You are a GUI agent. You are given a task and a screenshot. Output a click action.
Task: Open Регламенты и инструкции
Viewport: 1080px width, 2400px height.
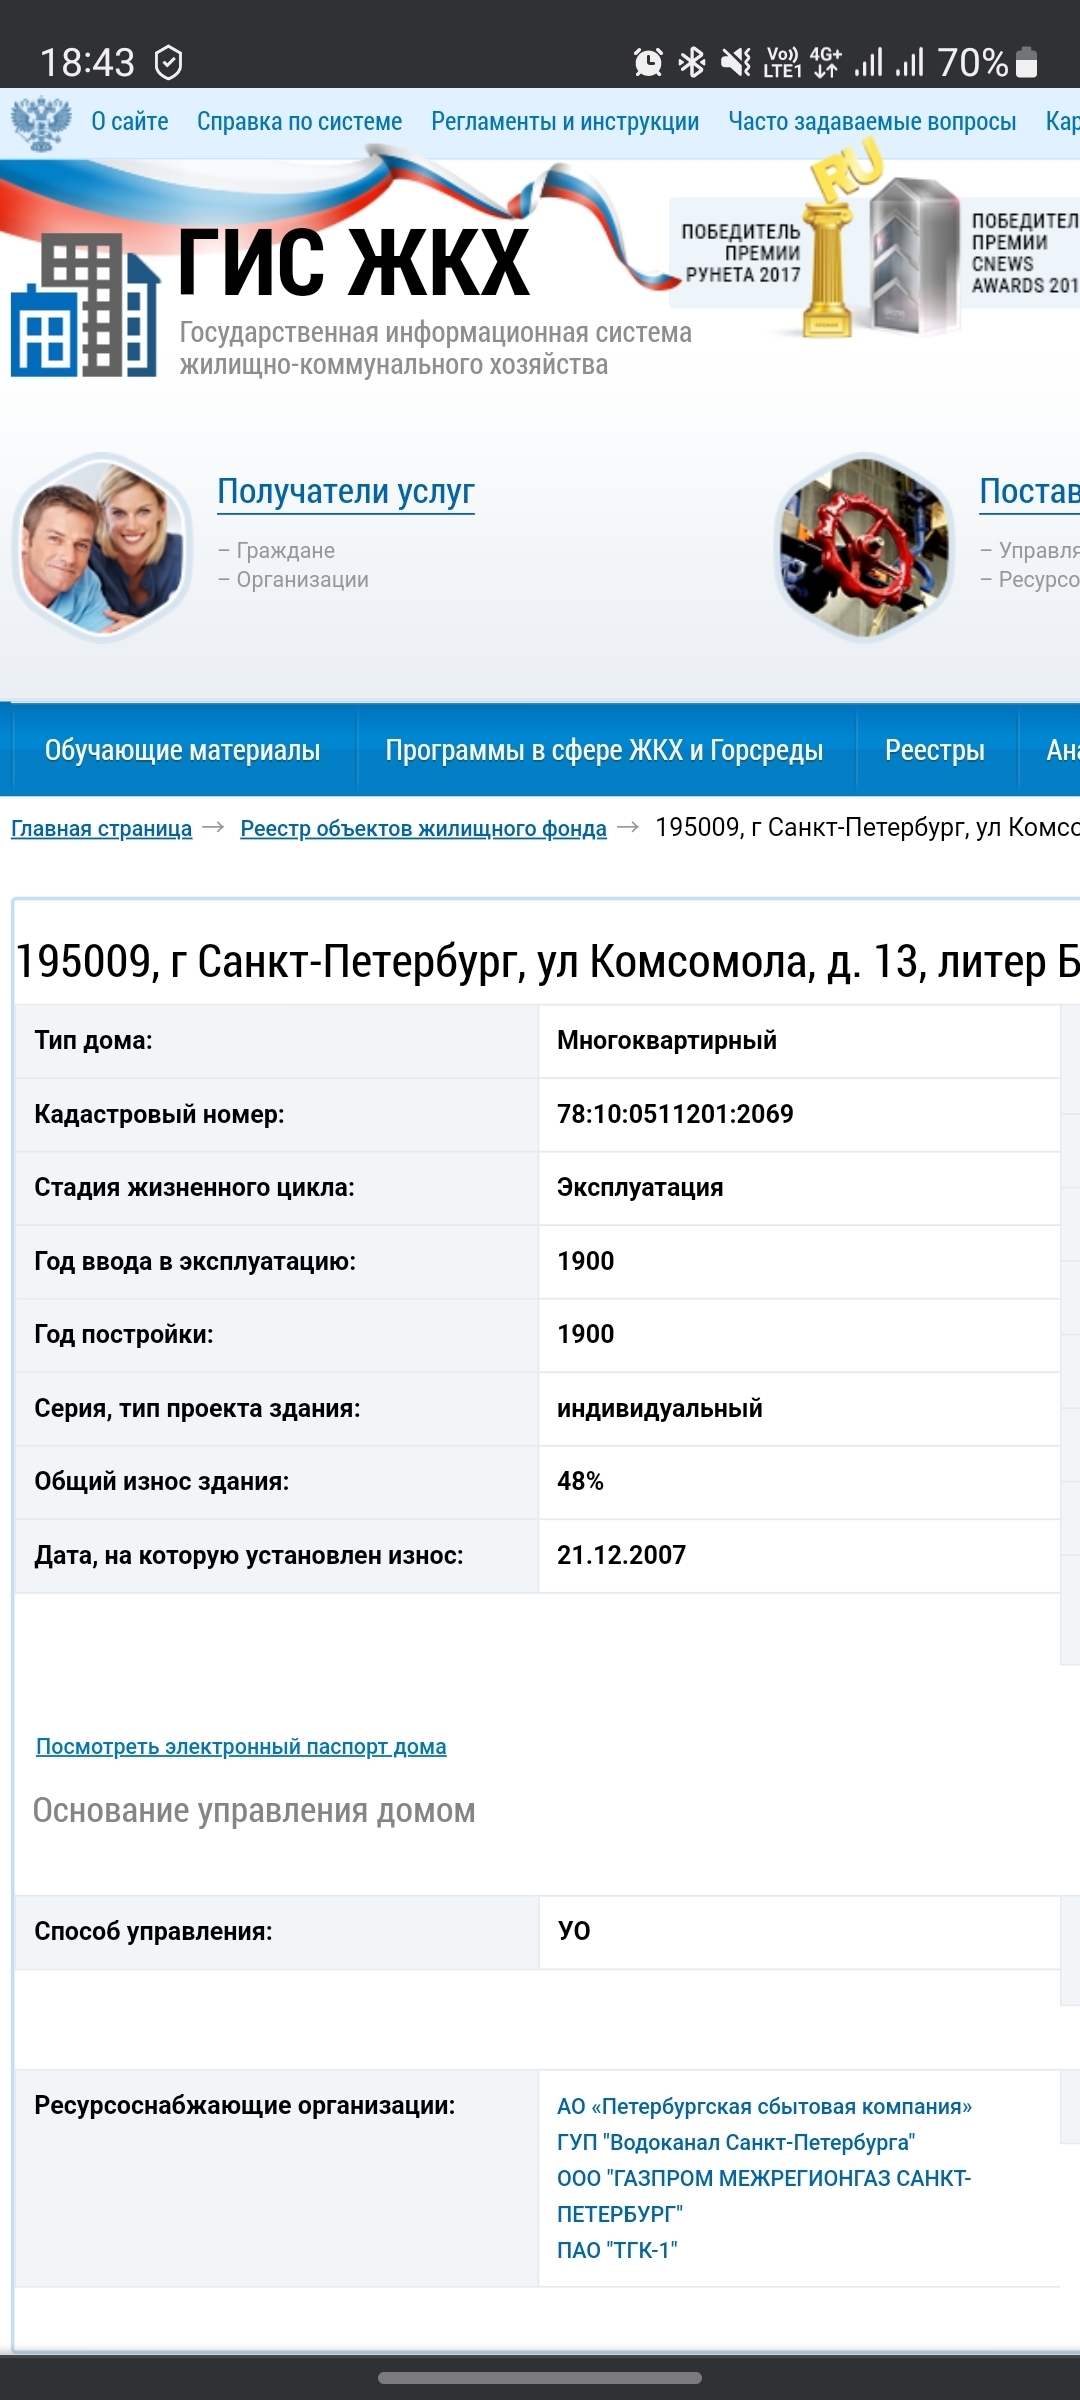point(565,122)
